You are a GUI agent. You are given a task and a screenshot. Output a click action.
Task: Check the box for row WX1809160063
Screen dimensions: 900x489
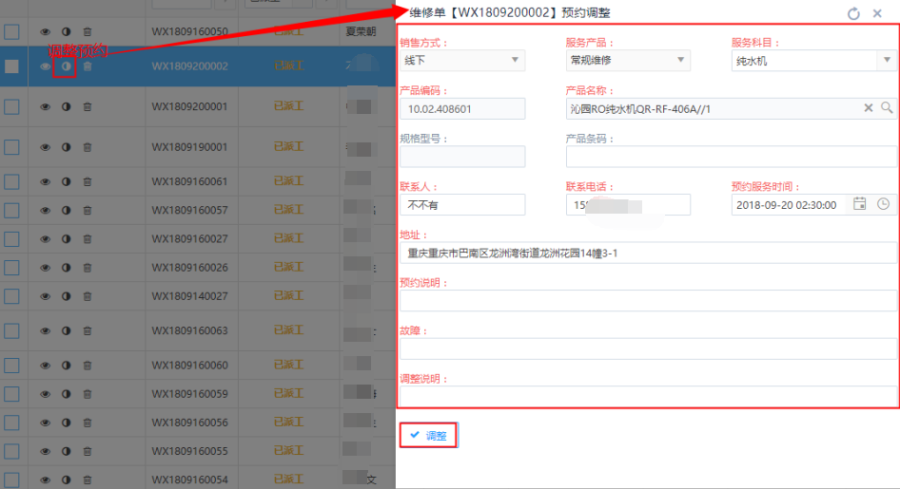click(12, 330)
